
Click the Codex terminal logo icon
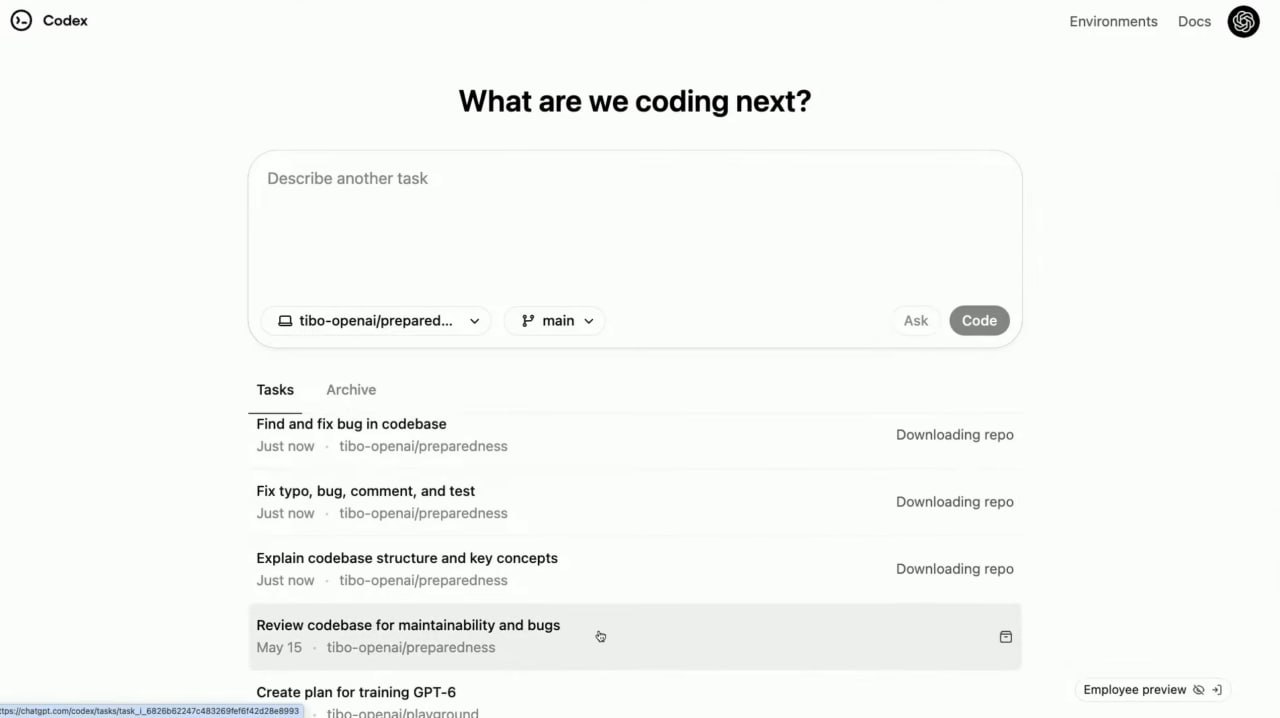[x=21, y=21]
